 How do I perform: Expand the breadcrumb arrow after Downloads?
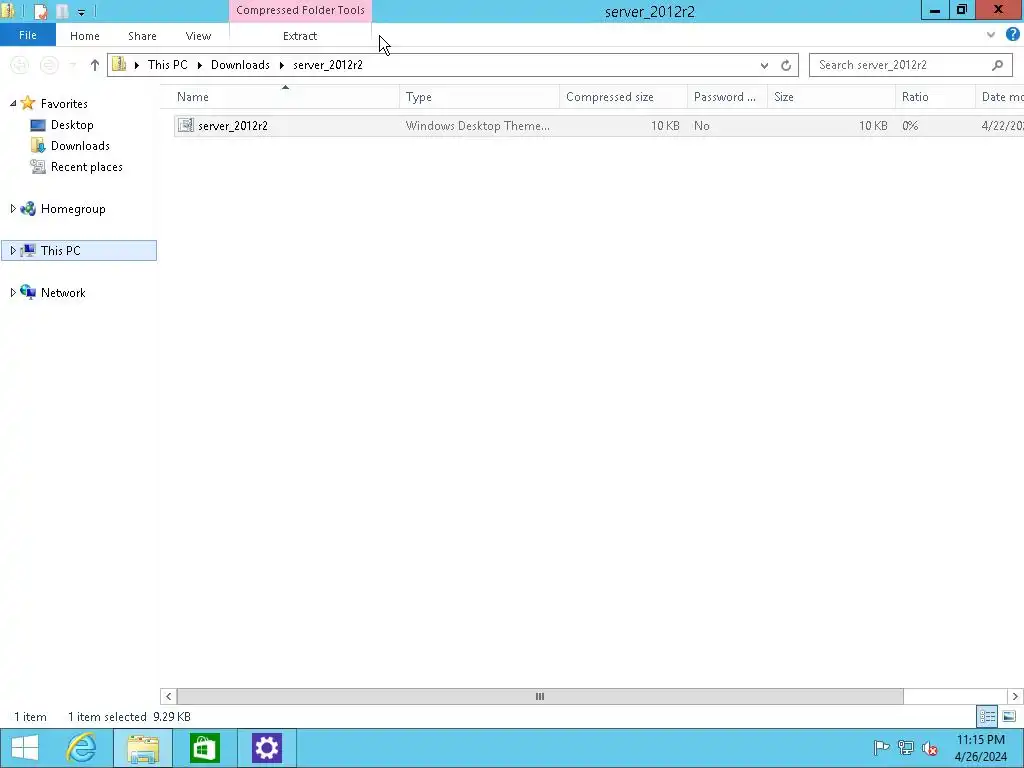coord(281,65)
